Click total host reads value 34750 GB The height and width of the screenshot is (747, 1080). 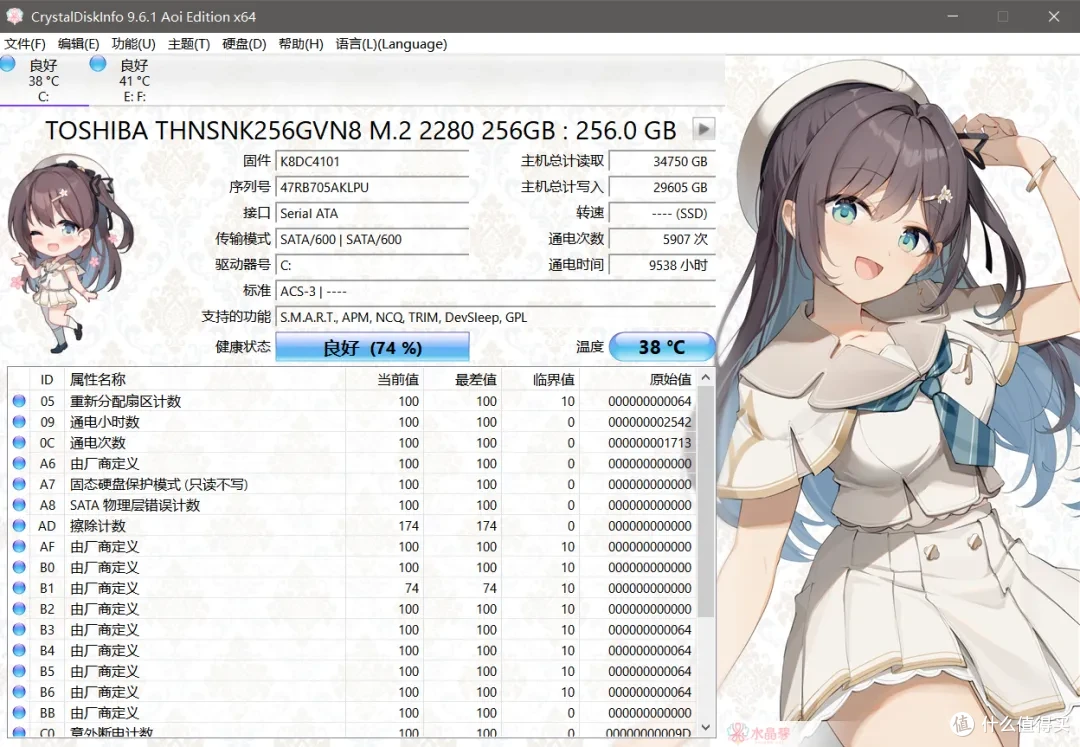[663, 162]
